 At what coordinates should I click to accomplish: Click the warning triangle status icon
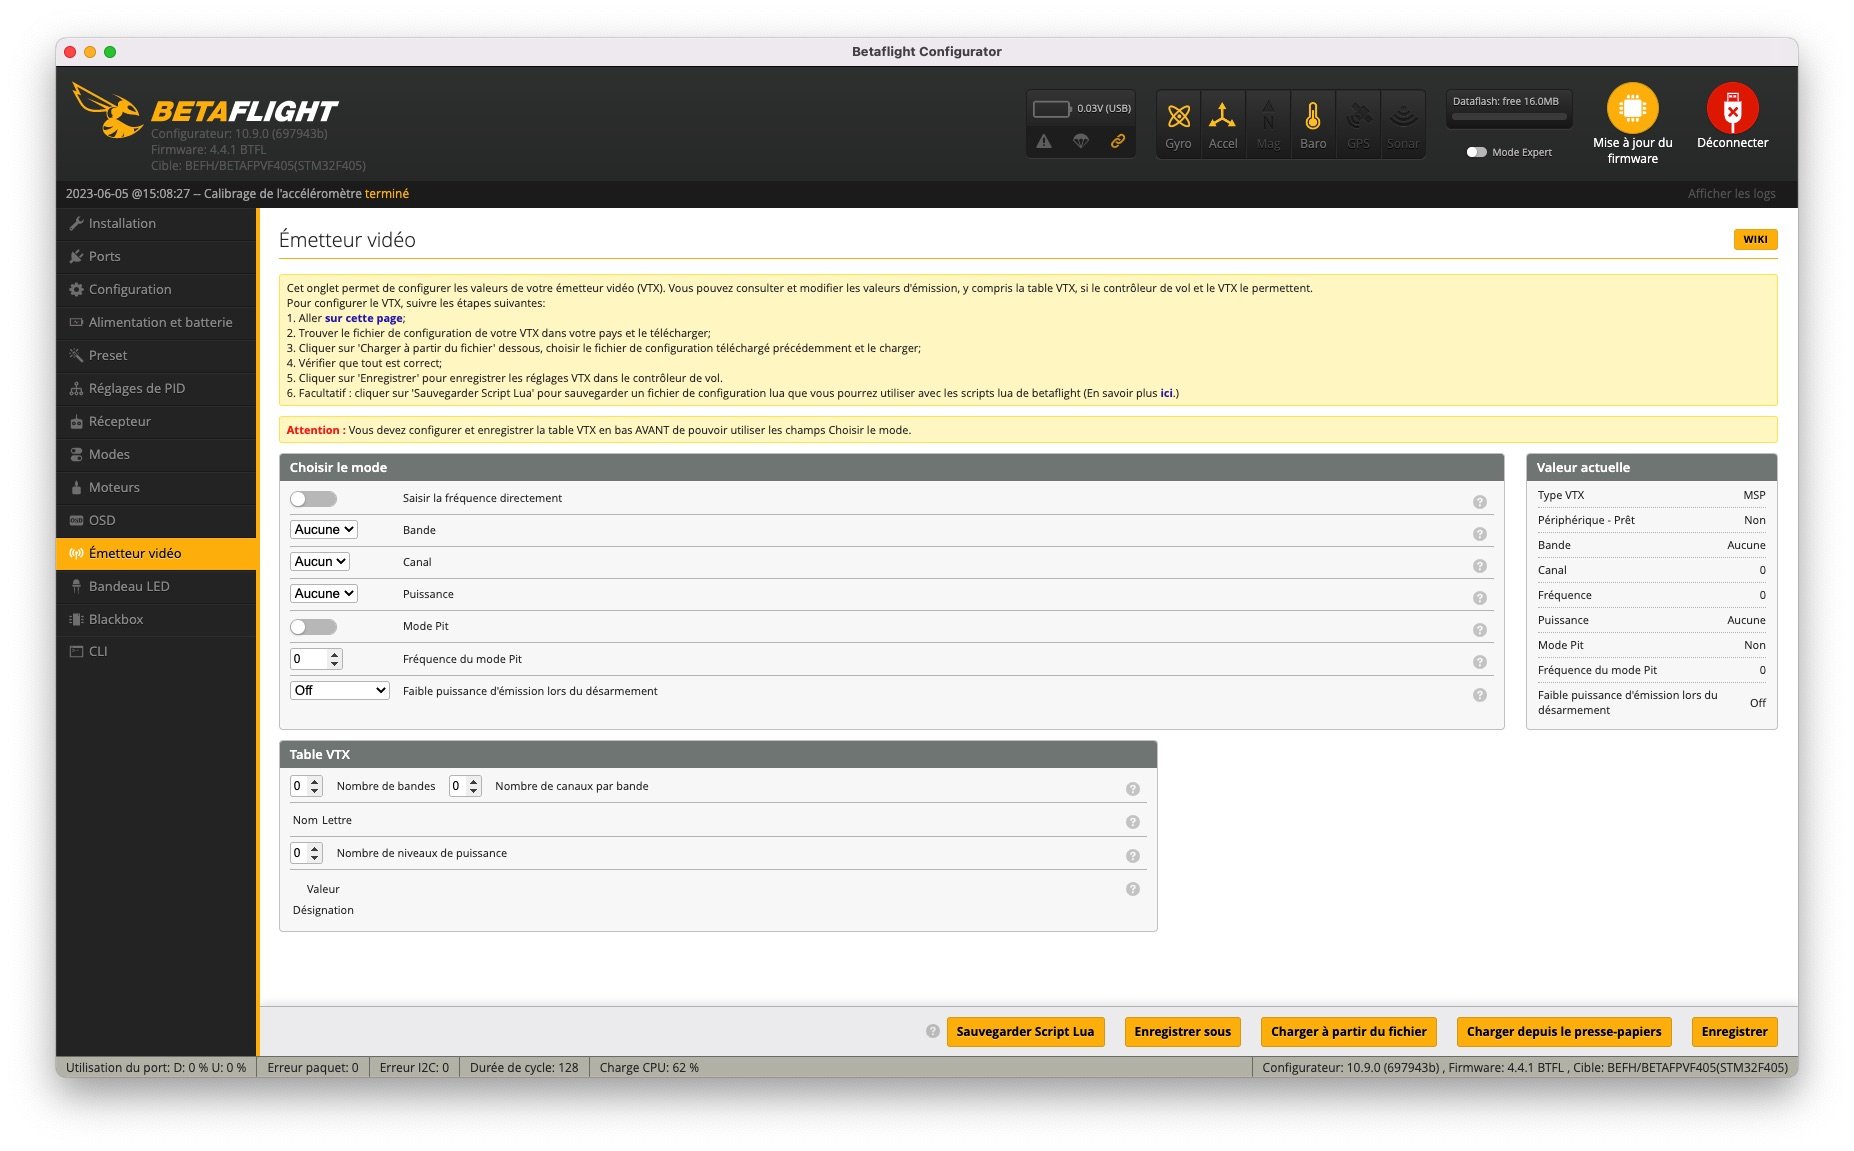pyautogui.click(x=1044, y=141)
